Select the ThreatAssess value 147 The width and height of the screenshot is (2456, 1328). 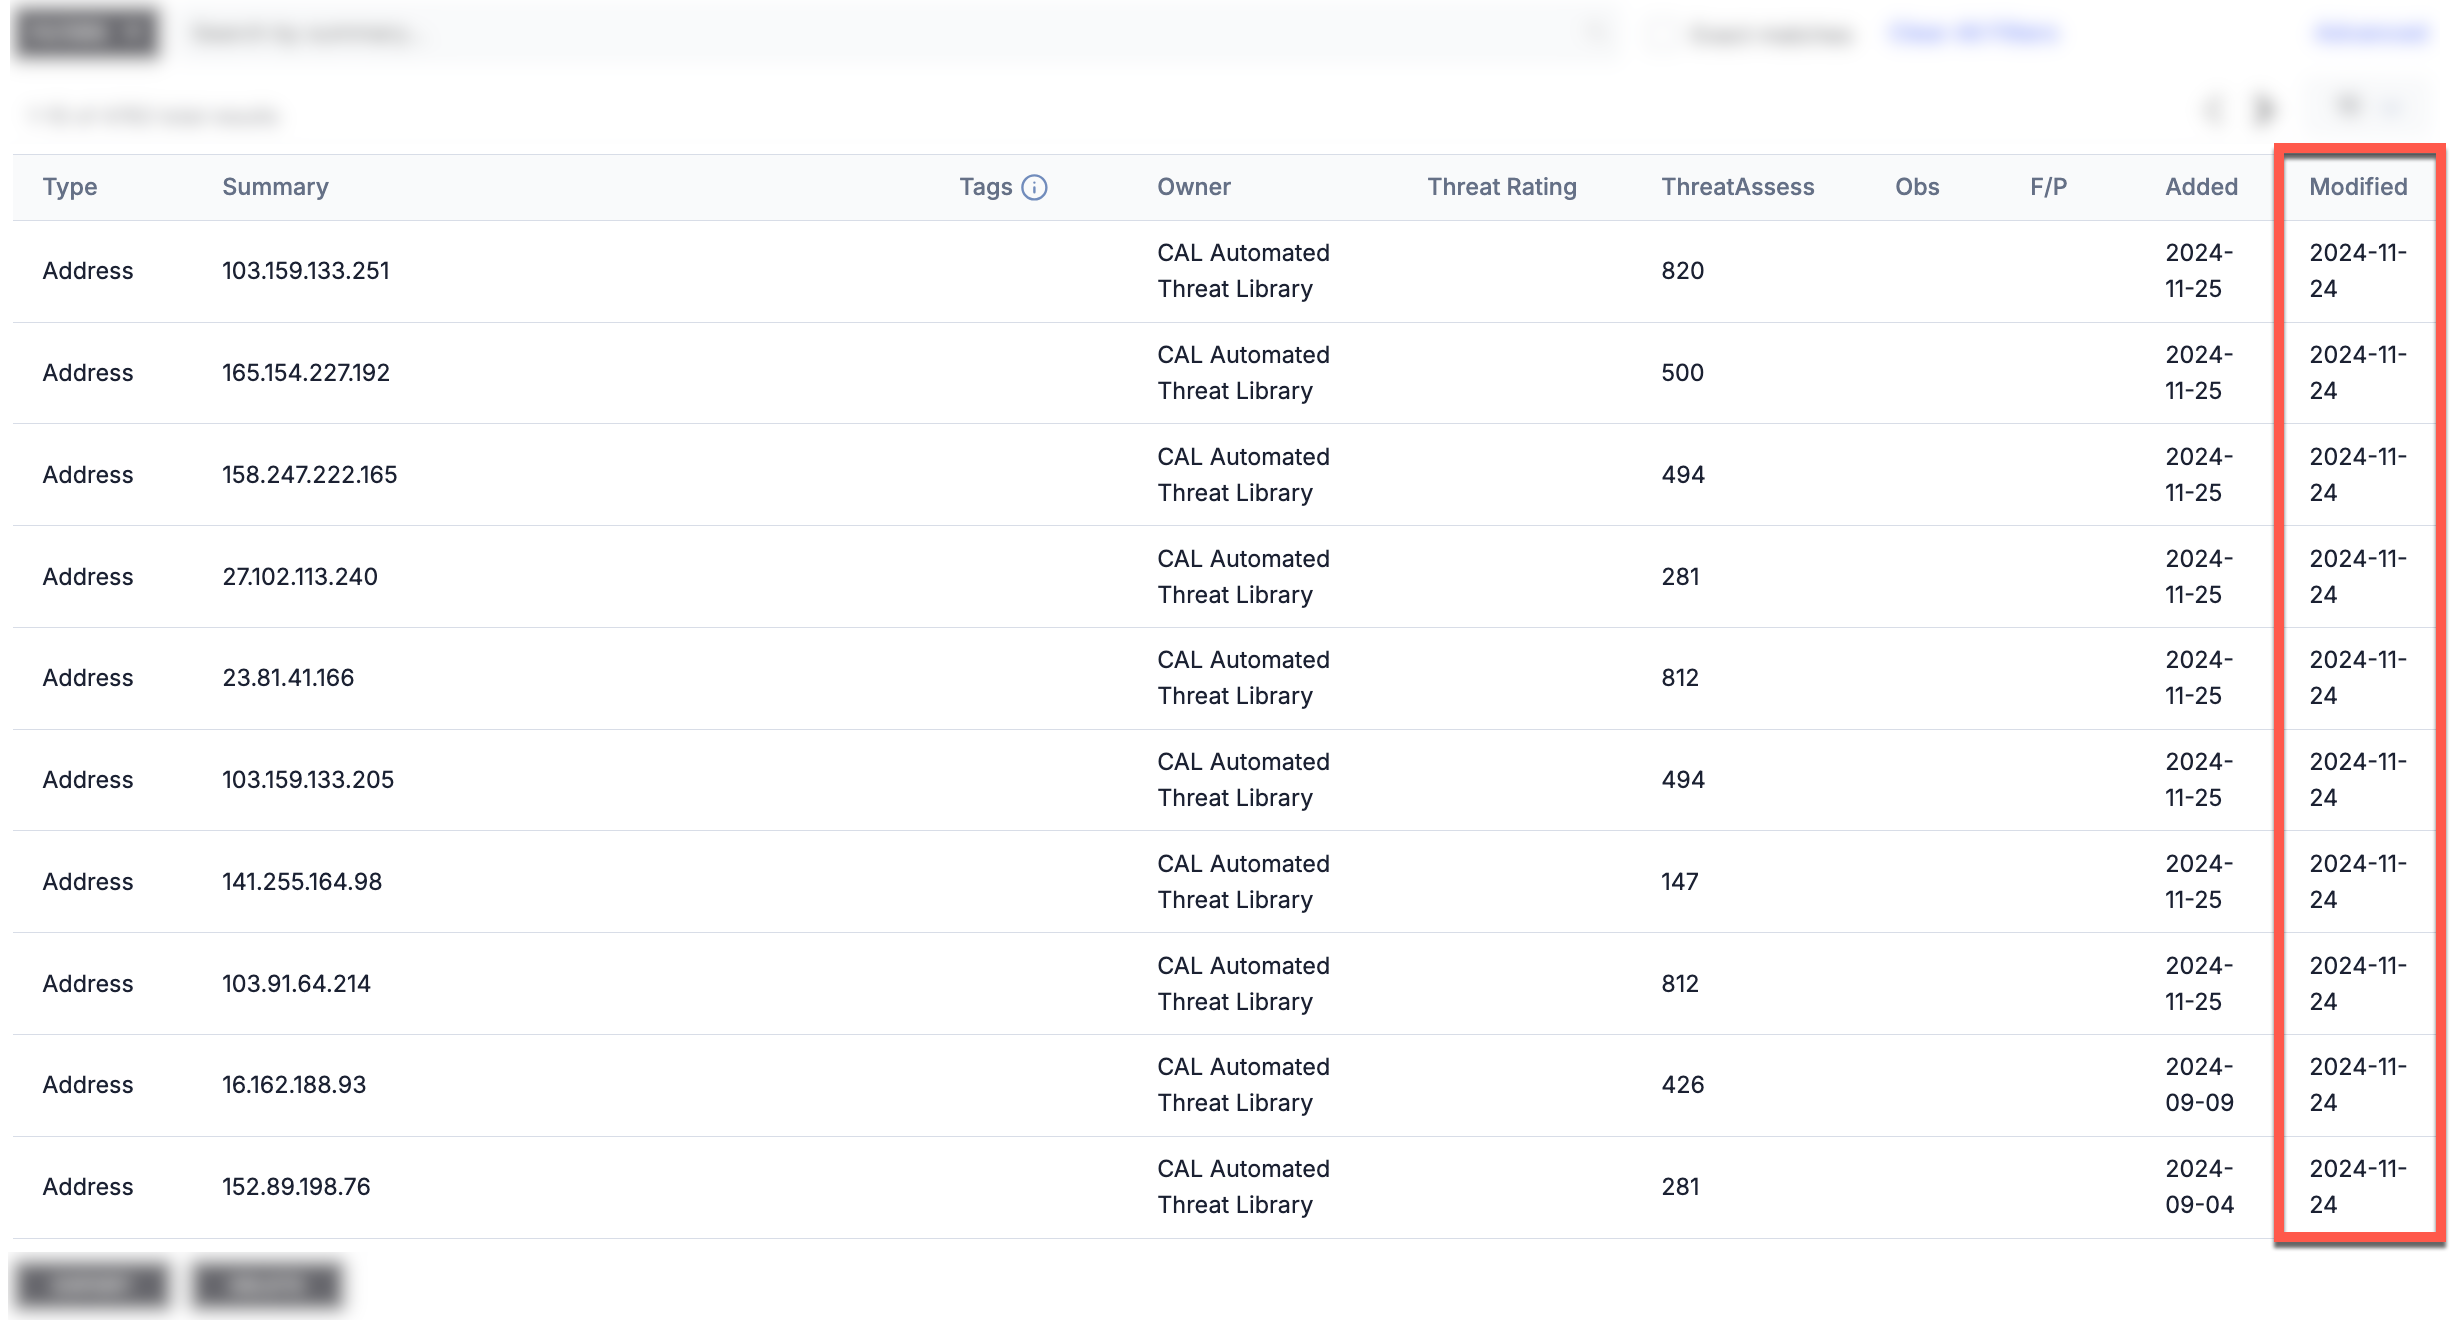pos(1680,882)
